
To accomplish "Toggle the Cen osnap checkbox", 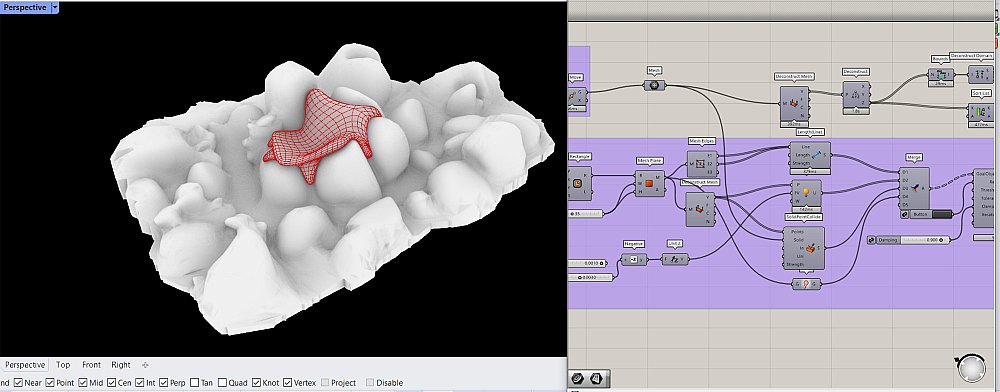I will point(112,383).
